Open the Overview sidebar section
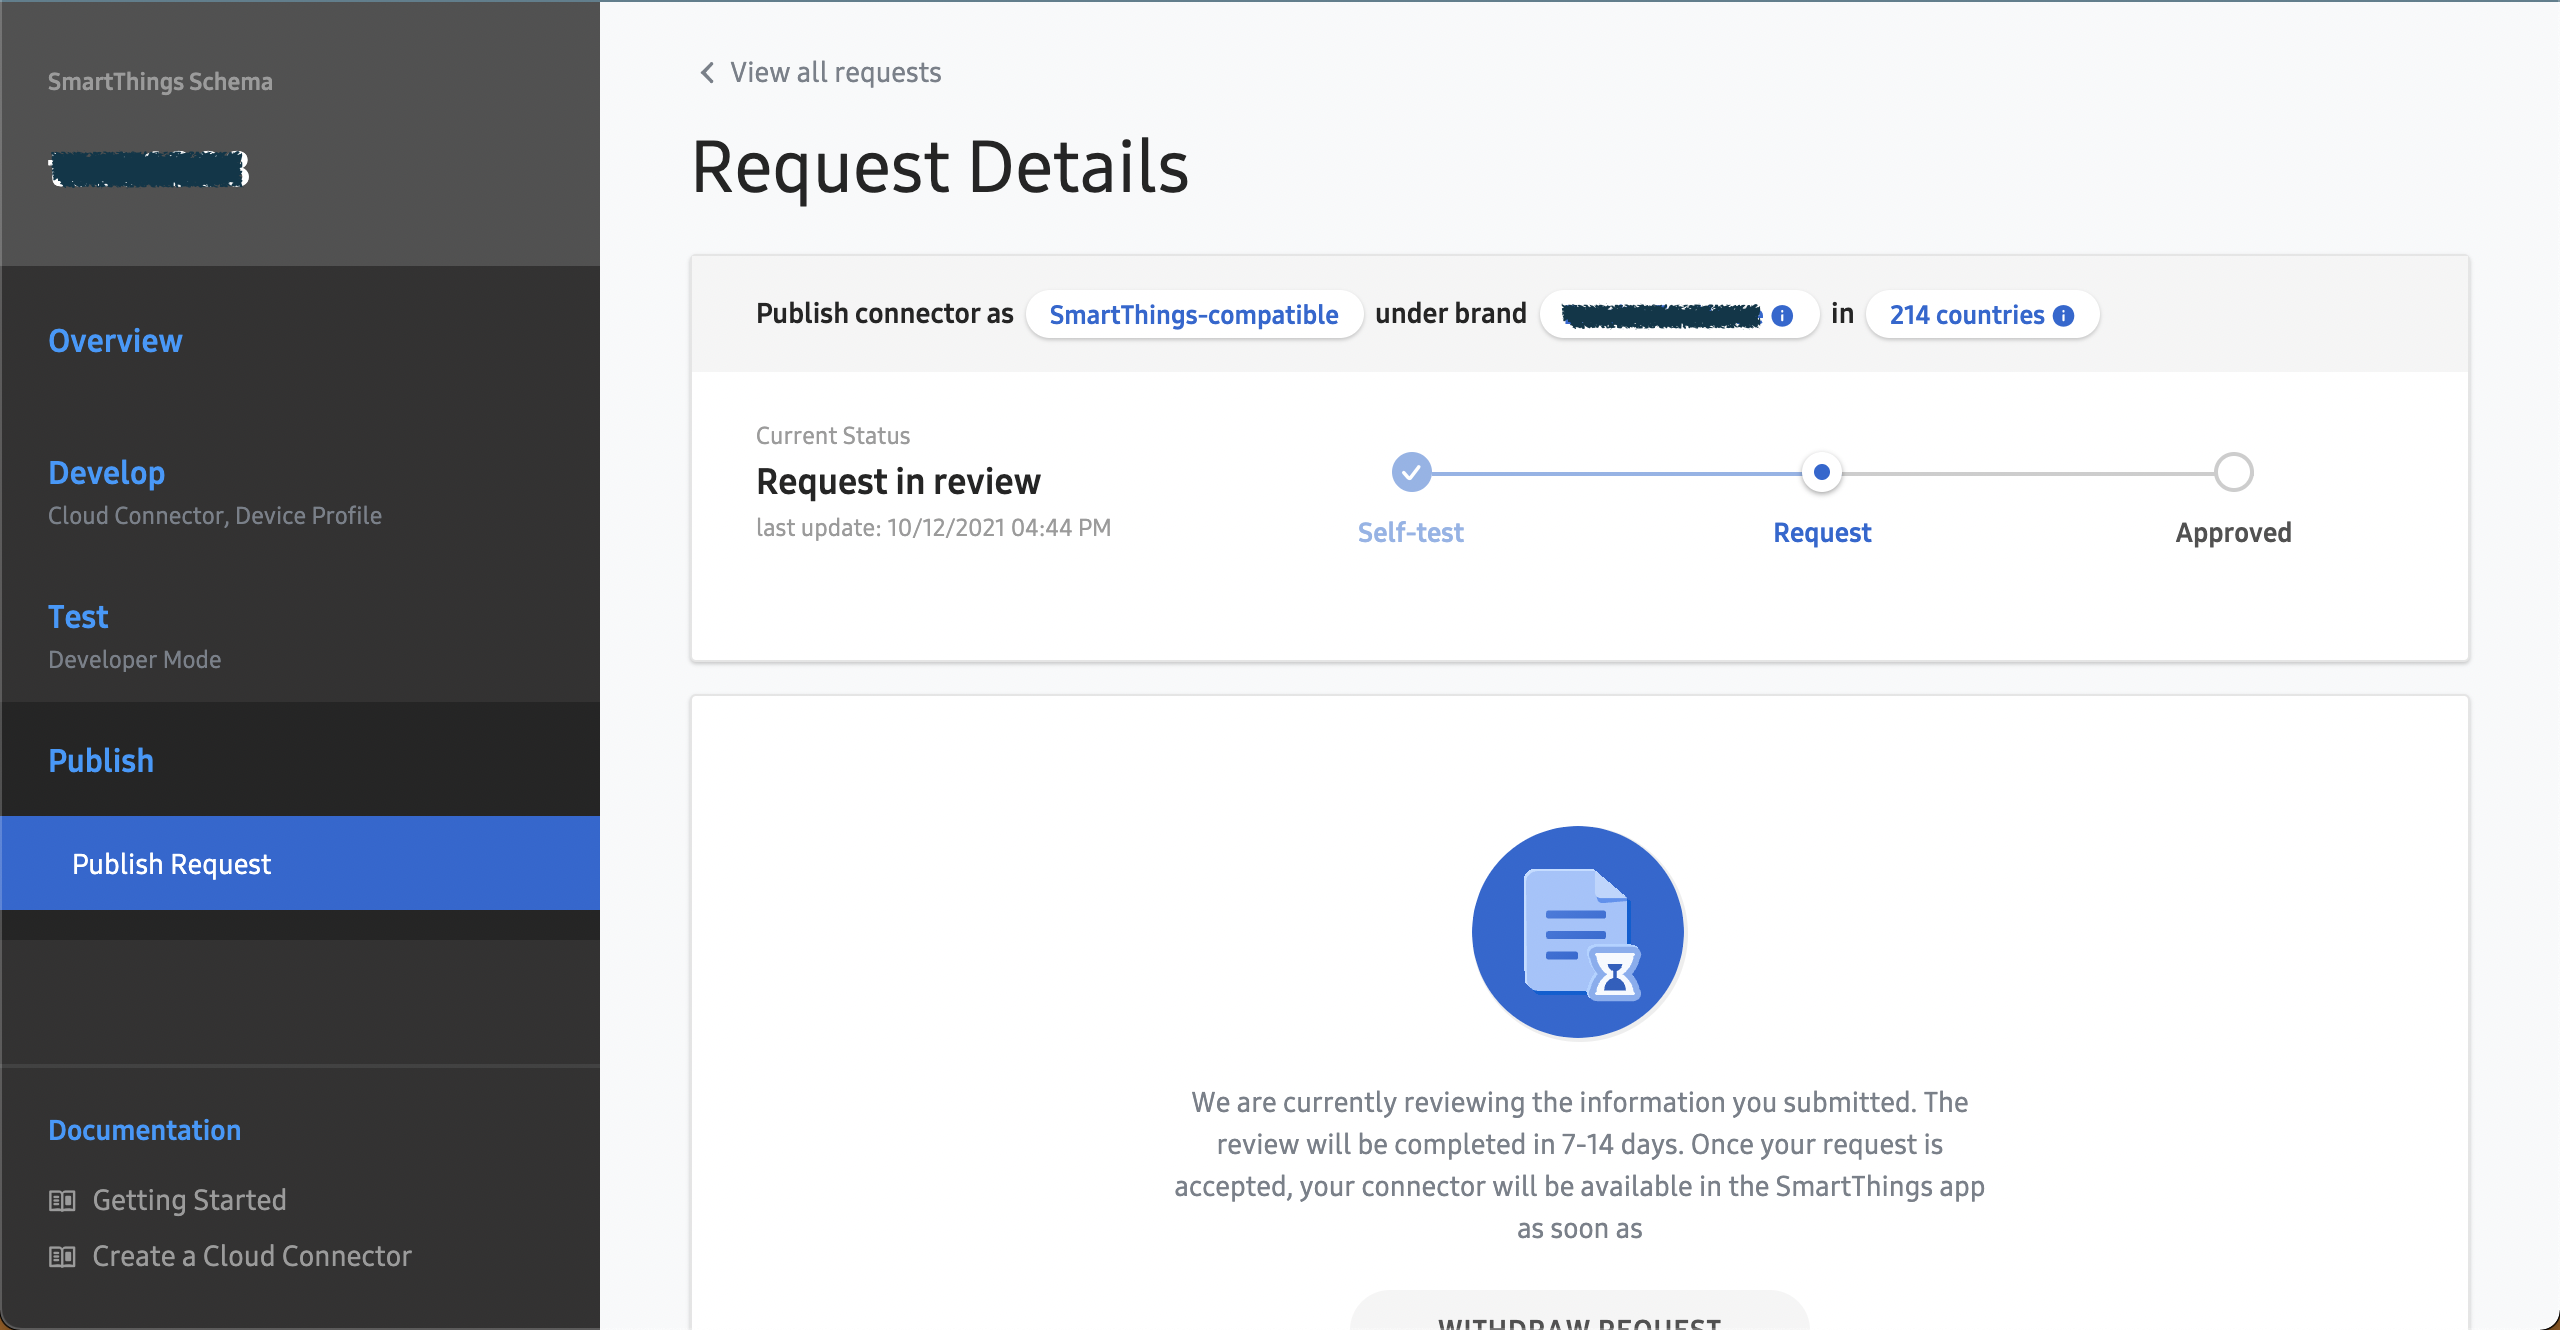Screen dimensions: 2560x1330 pyautogui.click(x=115, y=341)
